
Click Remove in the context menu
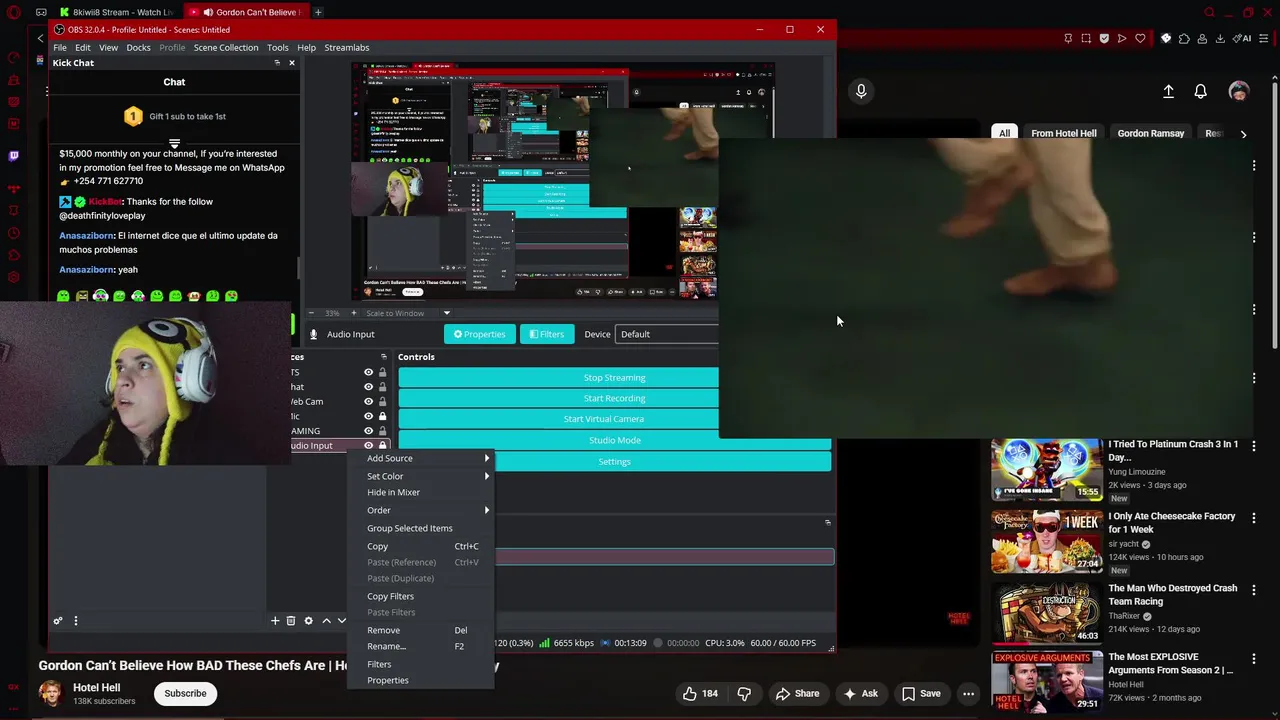pyautogui.click(x=421, y=630)
